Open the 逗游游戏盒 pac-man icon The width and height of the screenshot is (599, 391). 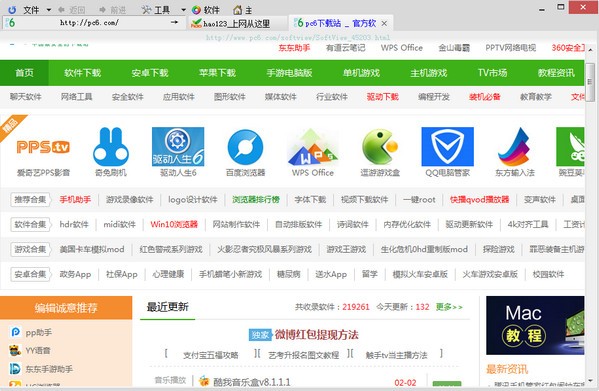[x=380, y=147]
